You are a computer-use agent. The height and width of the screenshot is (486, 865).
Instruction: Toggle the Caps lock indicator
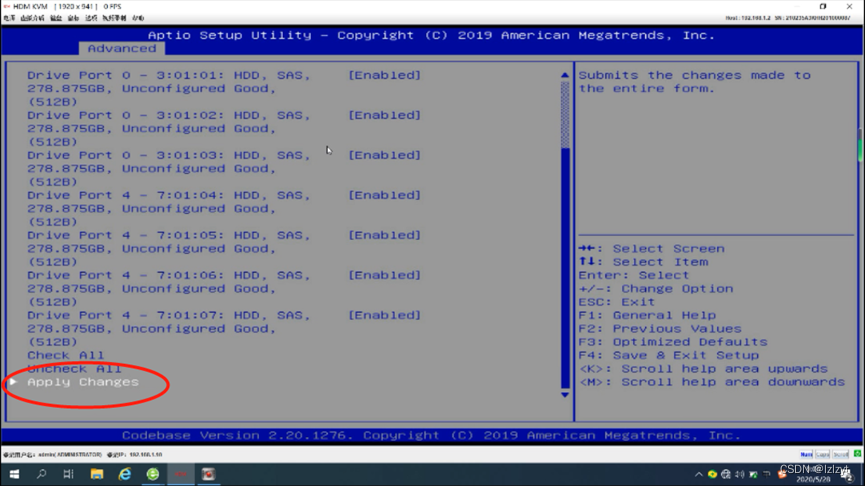(x=823, y=455)
